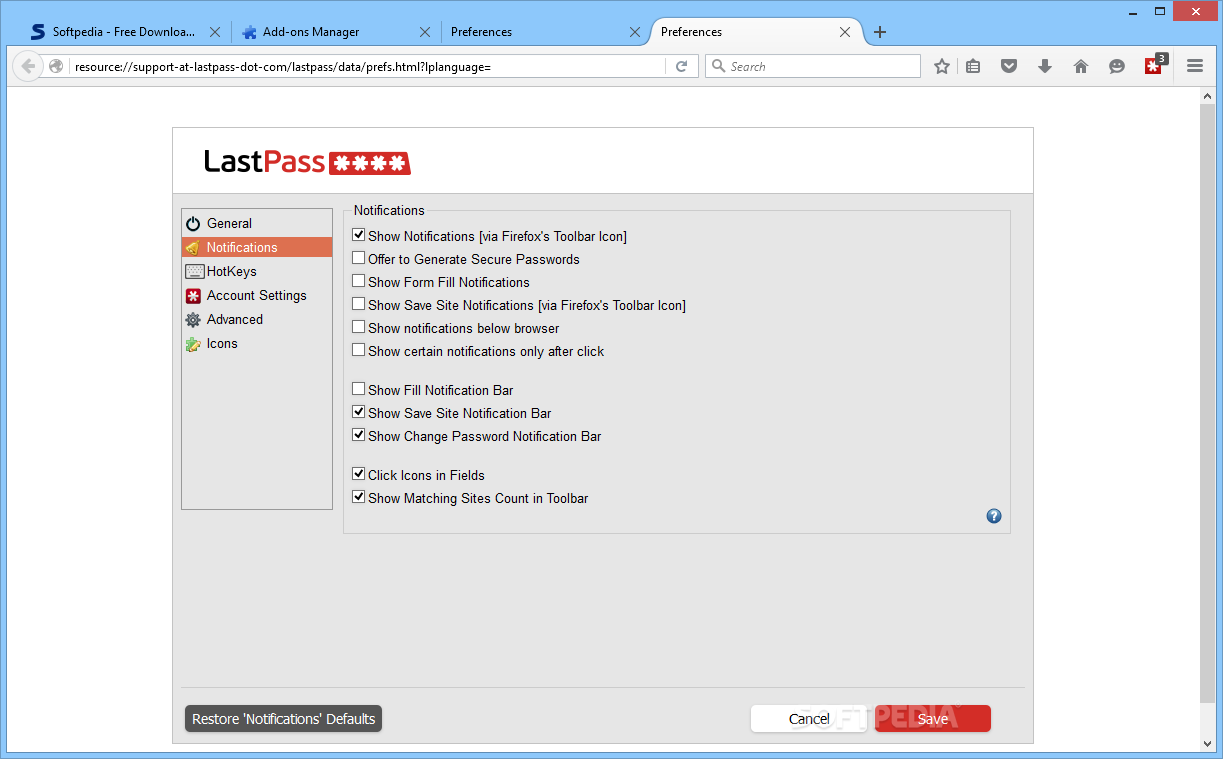Click the browser Search field
This screenshot has height=759, width=1223.
[813, 66]
